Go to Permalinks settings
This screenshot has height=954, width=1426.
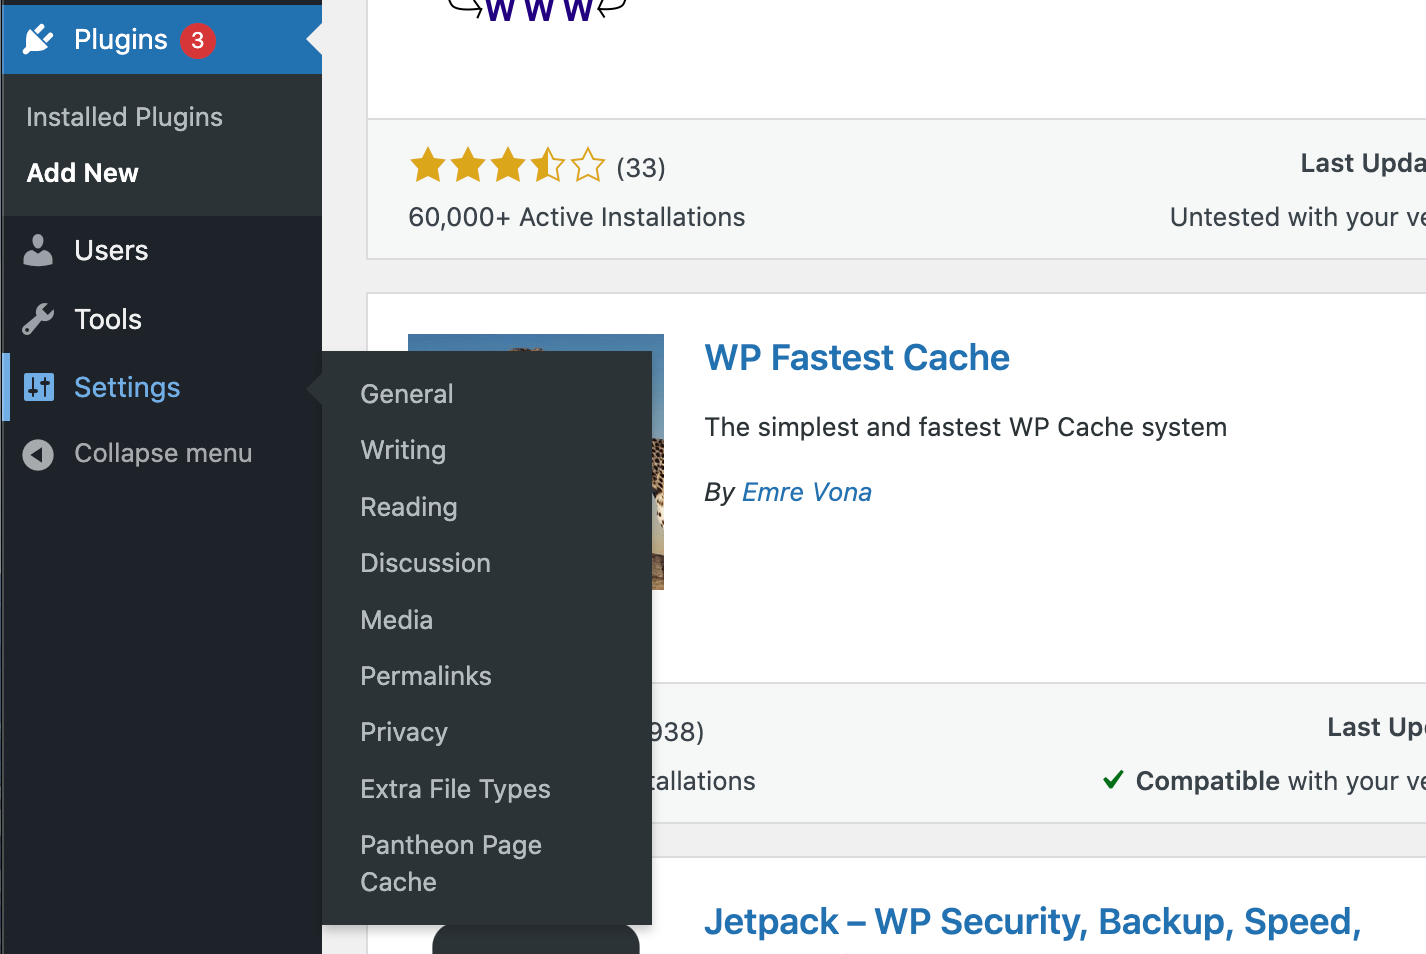(x=425, y=676)
